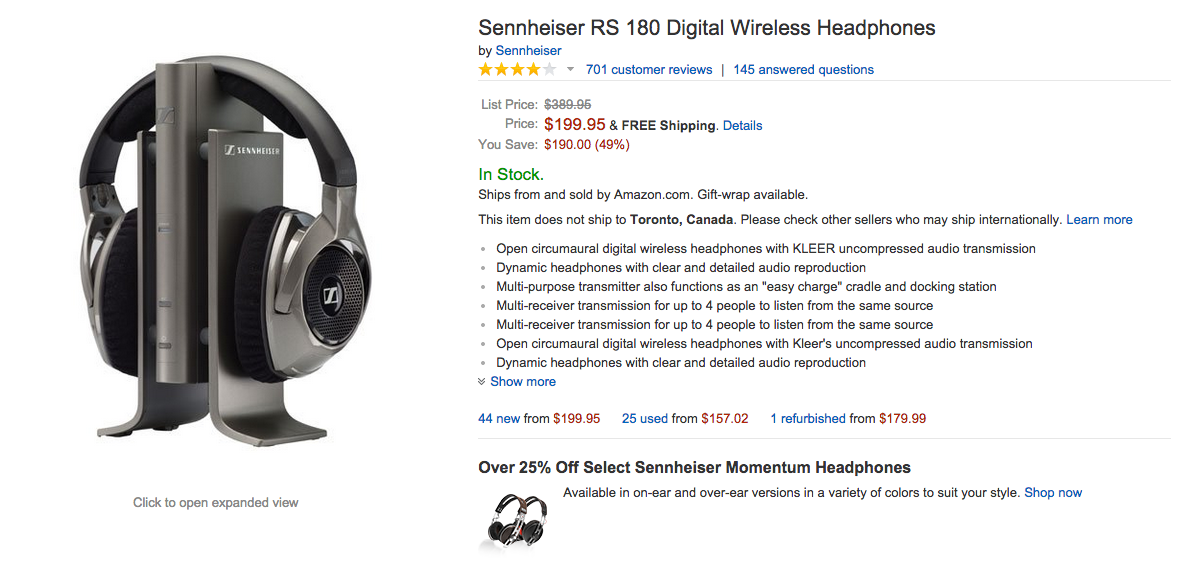Open FREE Shipping Details link
Screen dimensions: 1192x575
(742, 126)
